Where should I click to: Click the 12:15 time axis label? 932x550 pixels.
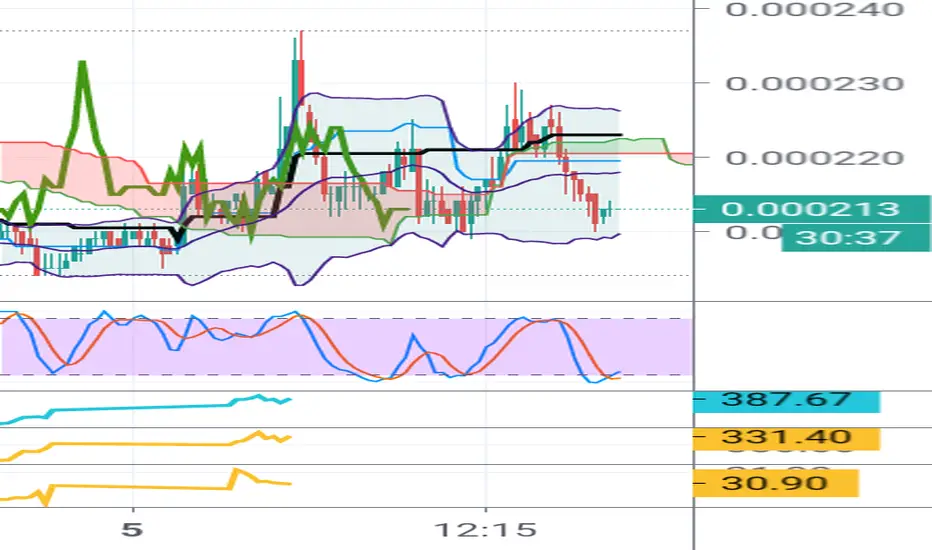point(486,529)
